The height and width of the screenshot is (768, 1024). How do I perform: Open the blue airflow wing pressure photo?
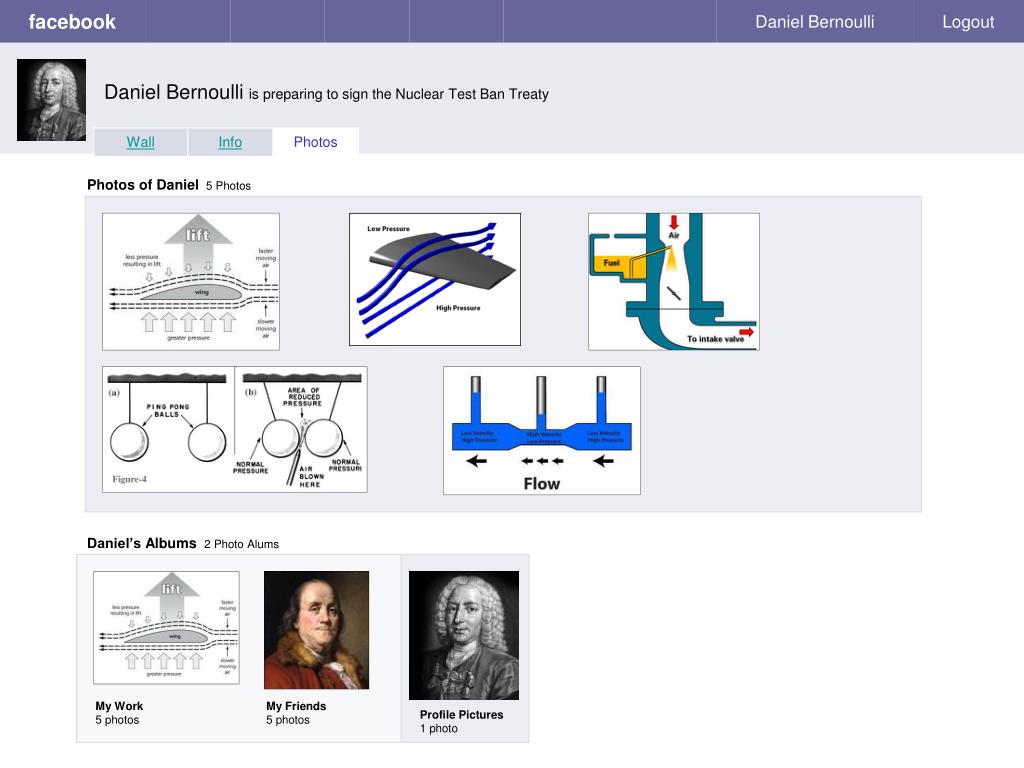434,279
